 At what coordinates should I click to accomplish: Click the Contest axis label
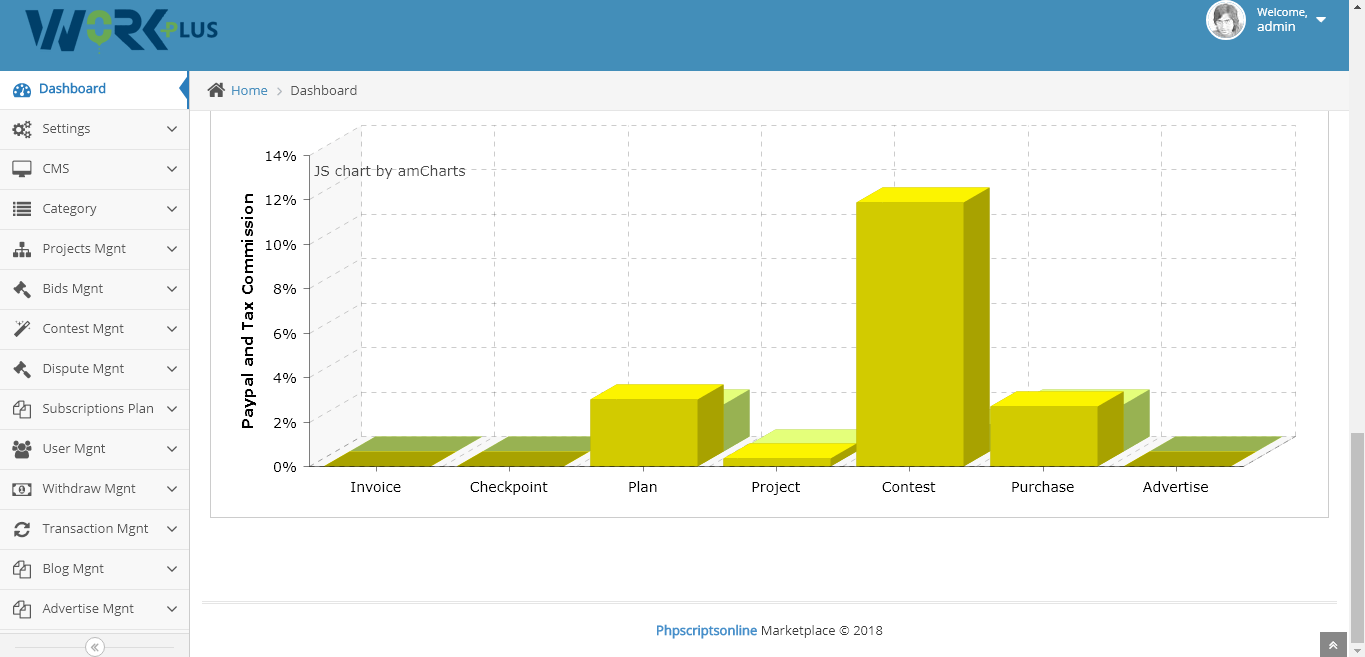click(x=909, y=487)
